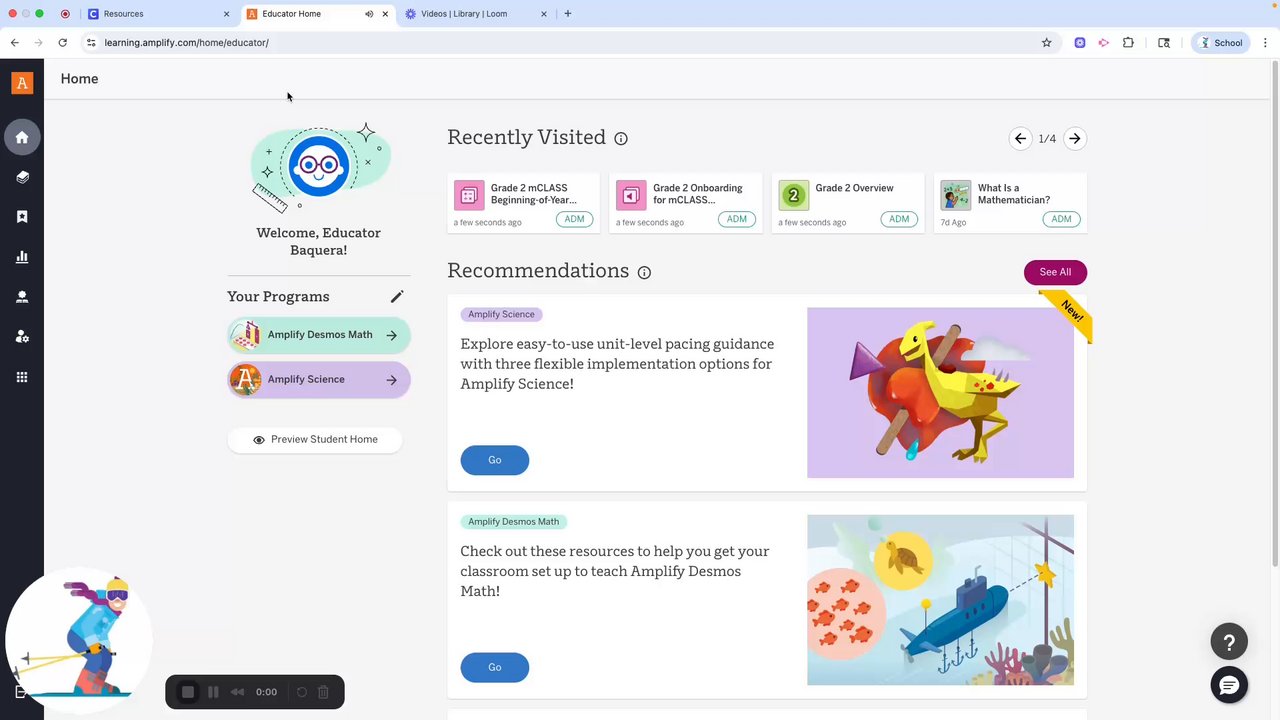This screenshot has width=1280, height=720.
Task: Click See All recommendations
Action: click(1055, 272)
